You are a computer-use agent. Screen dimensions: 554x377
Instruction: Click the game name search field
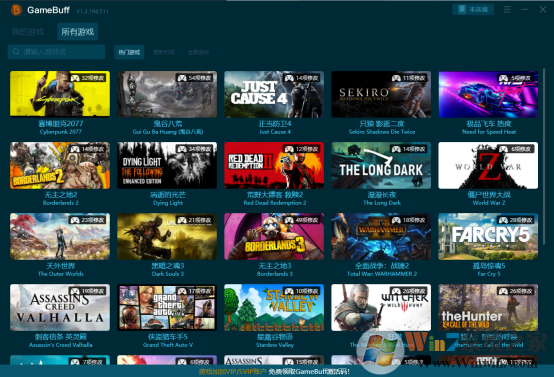[x=57, y=52]
